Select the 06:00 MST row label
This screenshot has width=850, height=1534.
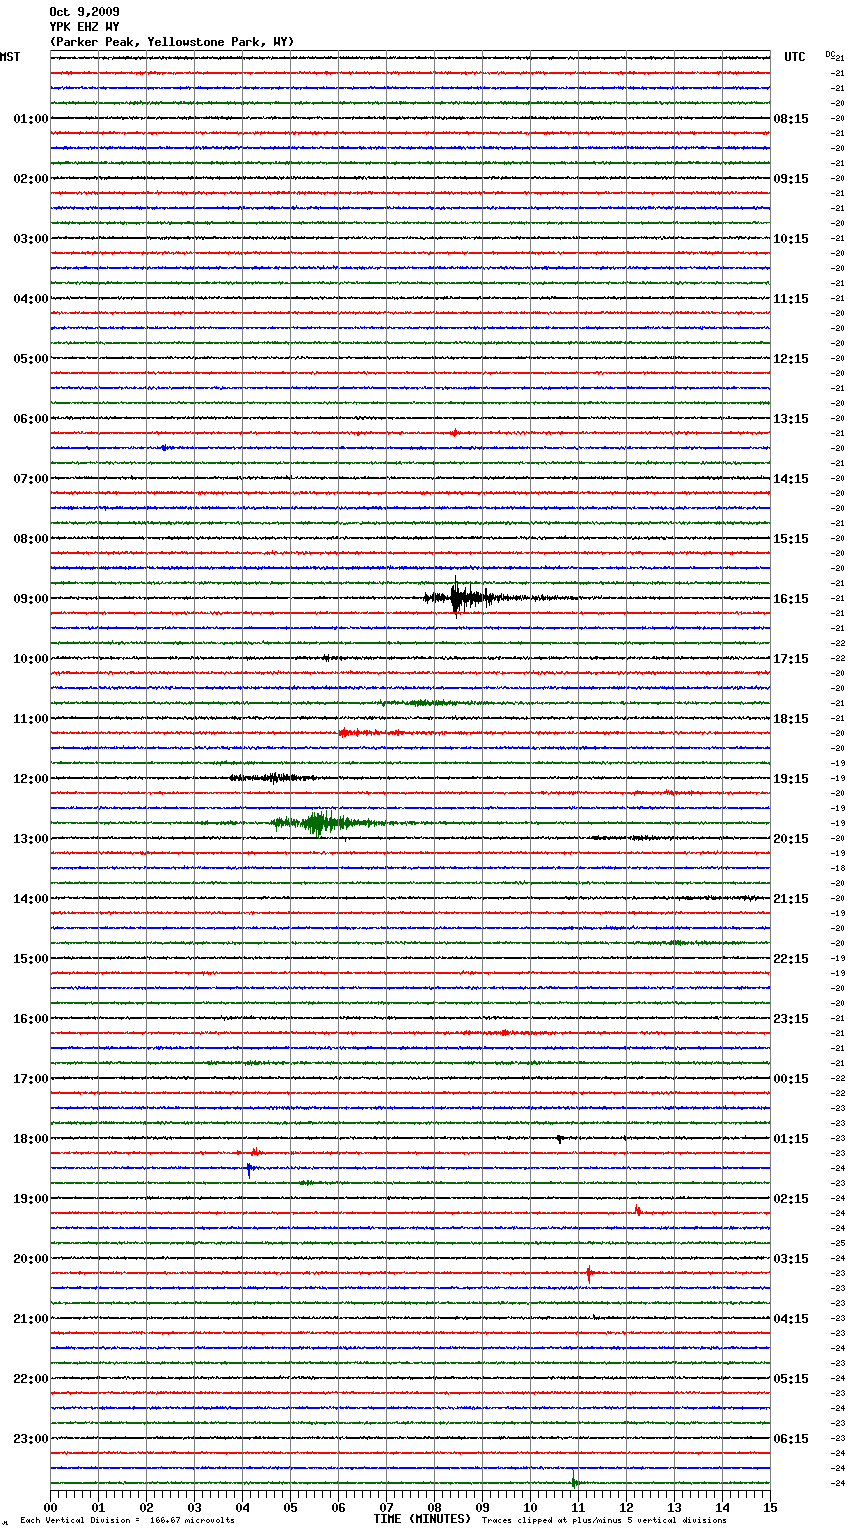pos(31,419)
